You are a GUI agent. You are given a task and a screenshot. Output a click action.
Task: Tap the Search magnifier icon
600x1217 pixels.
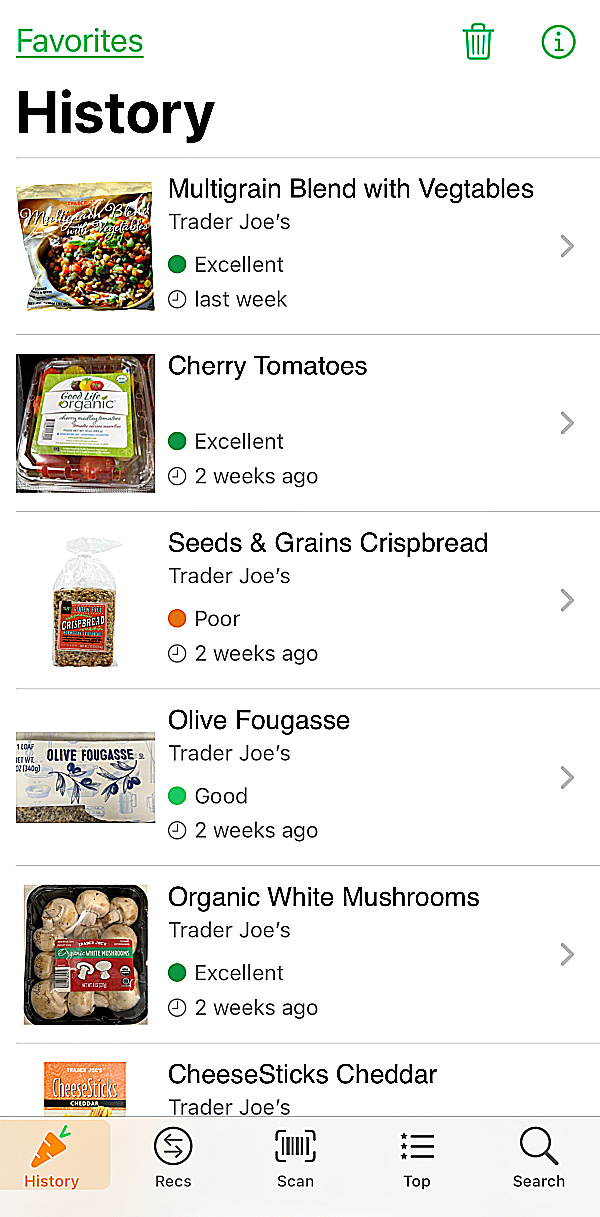[x=539, y=1147]
